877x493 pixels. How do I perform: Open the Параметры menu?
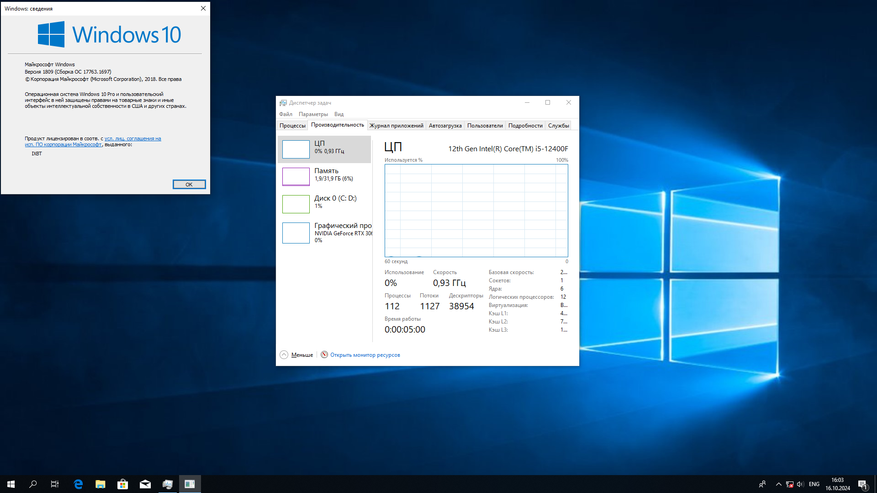coord(313,114)
